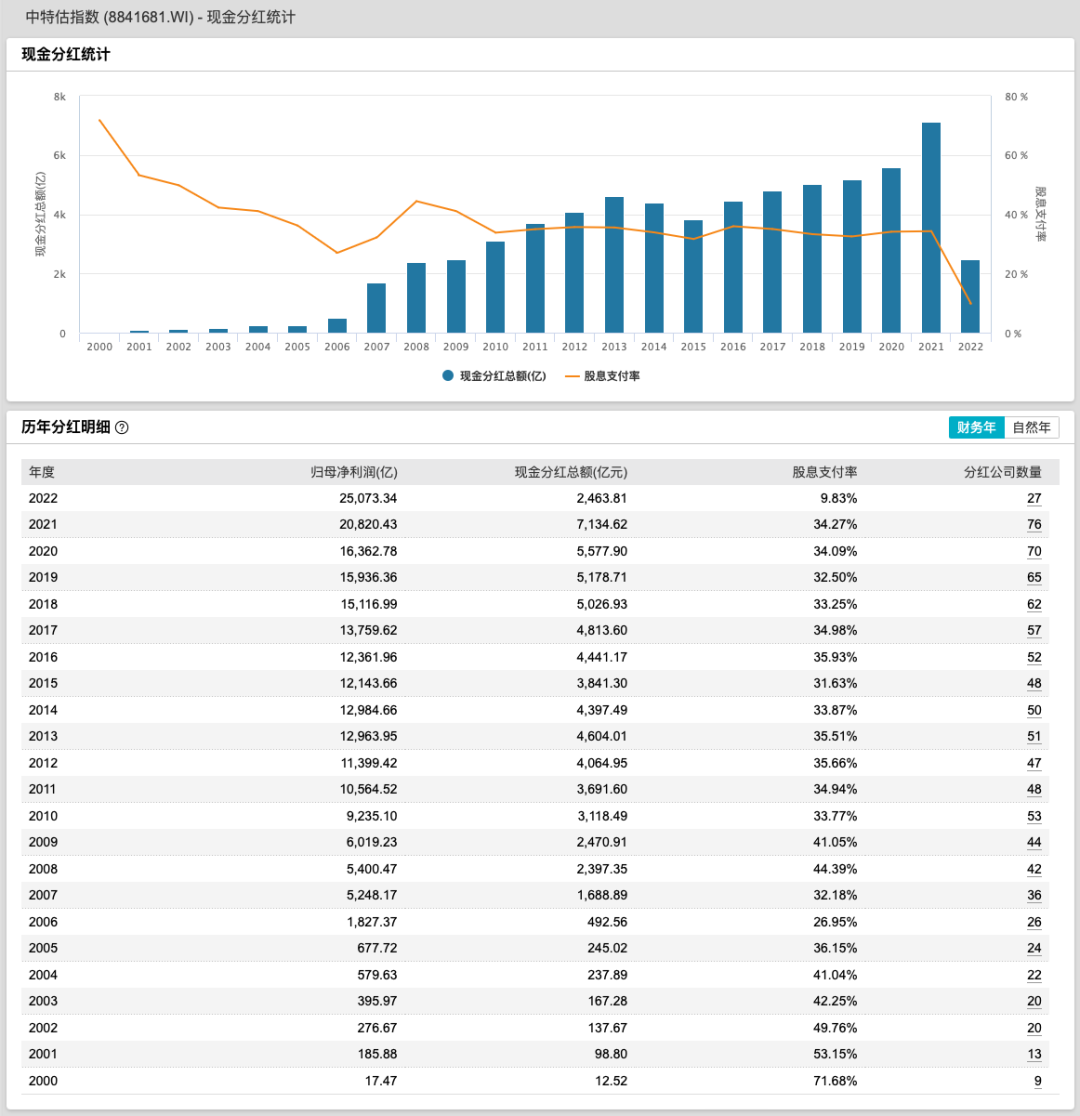
Task: Open company count 42 in 2008 row
Action: tap(1034, 868)
